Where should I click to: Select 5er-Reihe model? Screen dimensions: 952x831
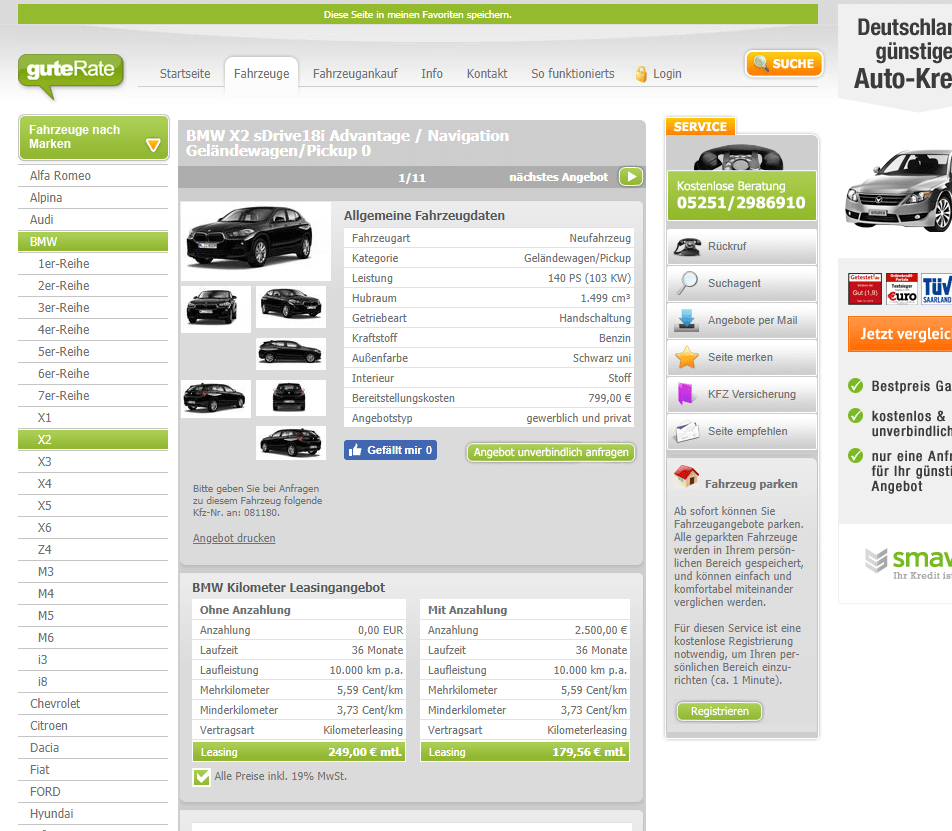click(x=93, y=351)
